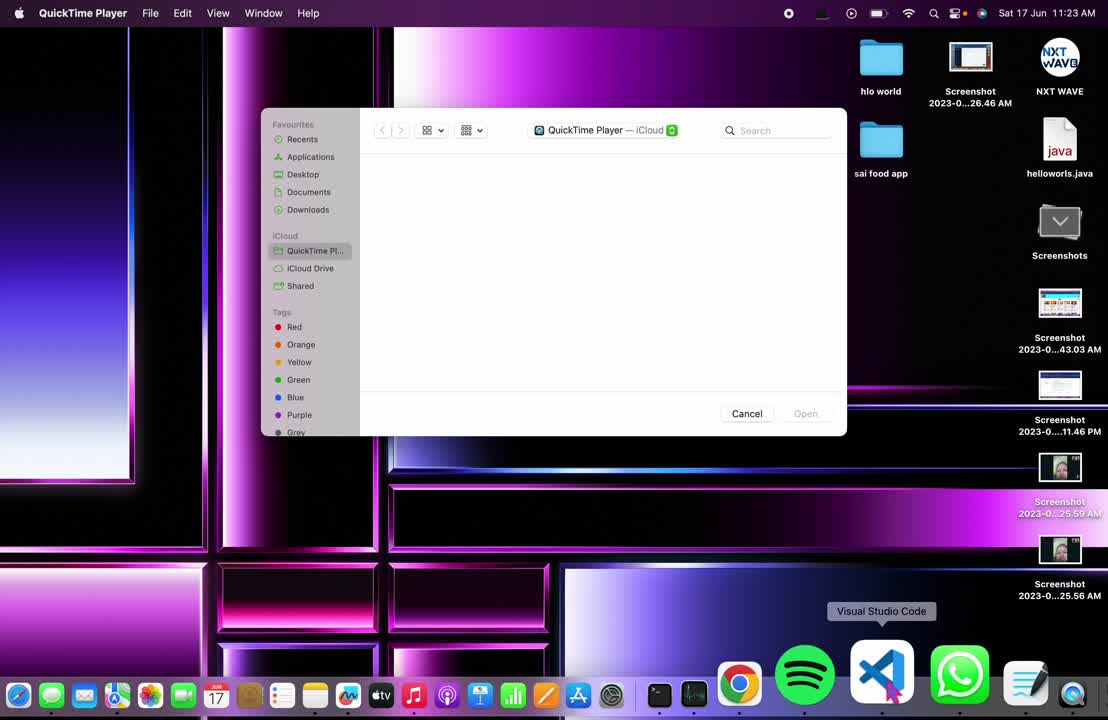The height and width of the screenshot is (720, 1108).
Task: Go back with the left chevron button
Action: (x=382, y=130)
